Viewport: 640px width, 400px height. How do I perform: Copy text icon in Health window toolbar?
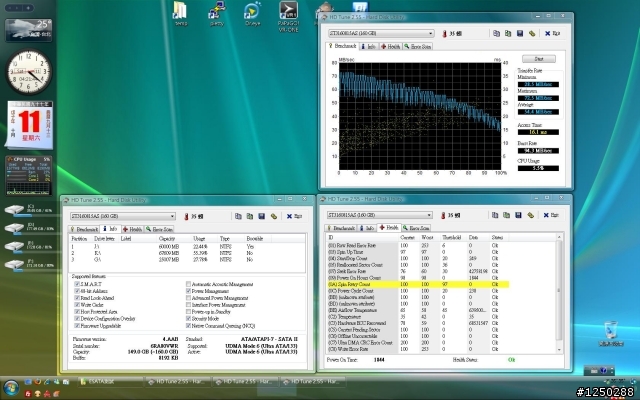tap(495, 215)
